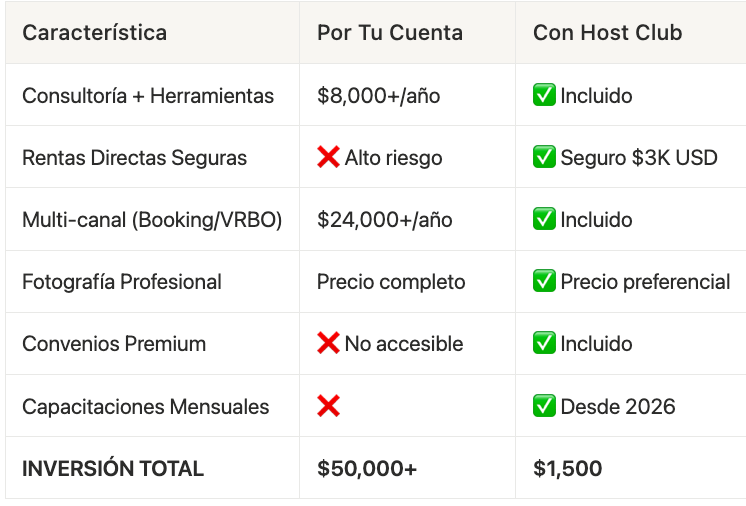
Task: Select the Característica column header
Action: coord(94,33)
